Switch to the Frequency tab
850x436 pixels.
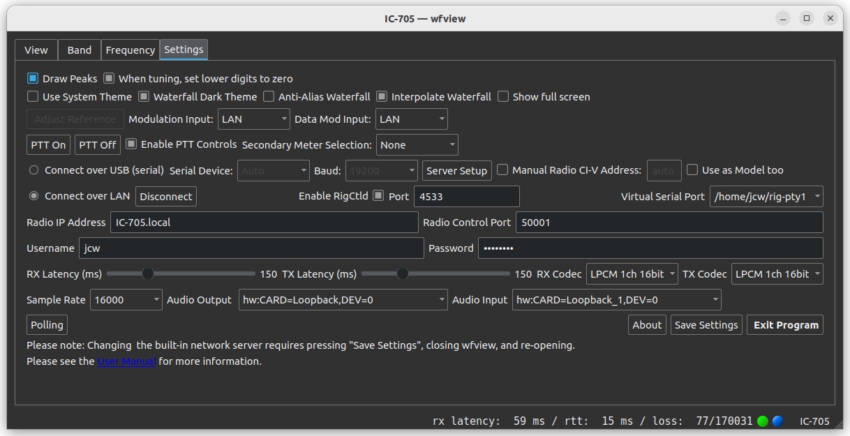(x=130, y=50)
